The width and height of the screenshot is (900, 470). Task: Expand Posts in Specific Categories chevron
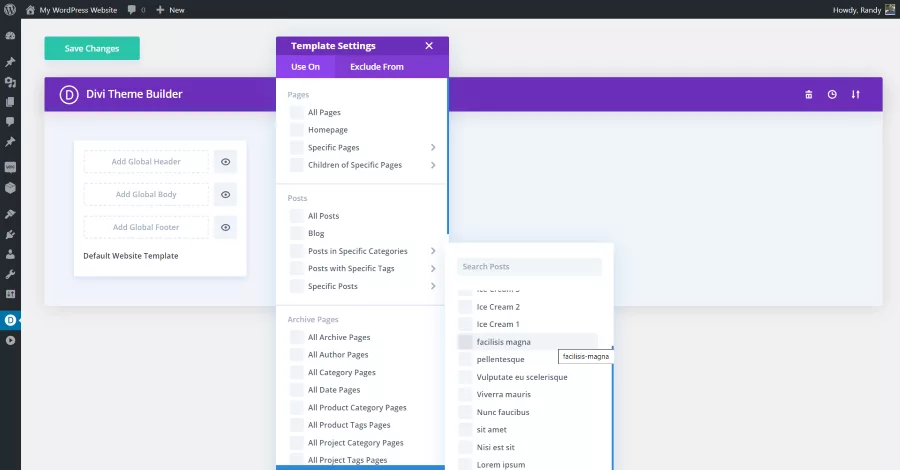pyautogui.click(x=433, y=251)
